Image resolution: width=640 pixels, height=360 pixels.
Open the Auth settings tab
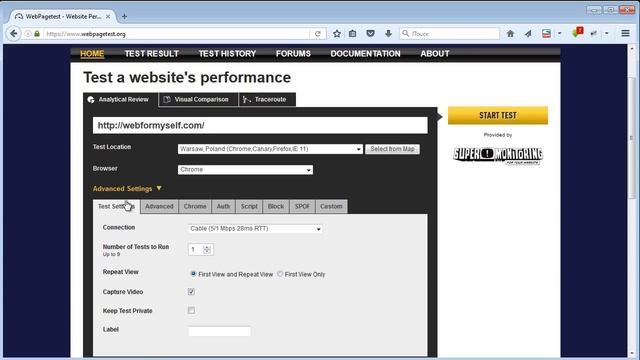click(223, 207)
